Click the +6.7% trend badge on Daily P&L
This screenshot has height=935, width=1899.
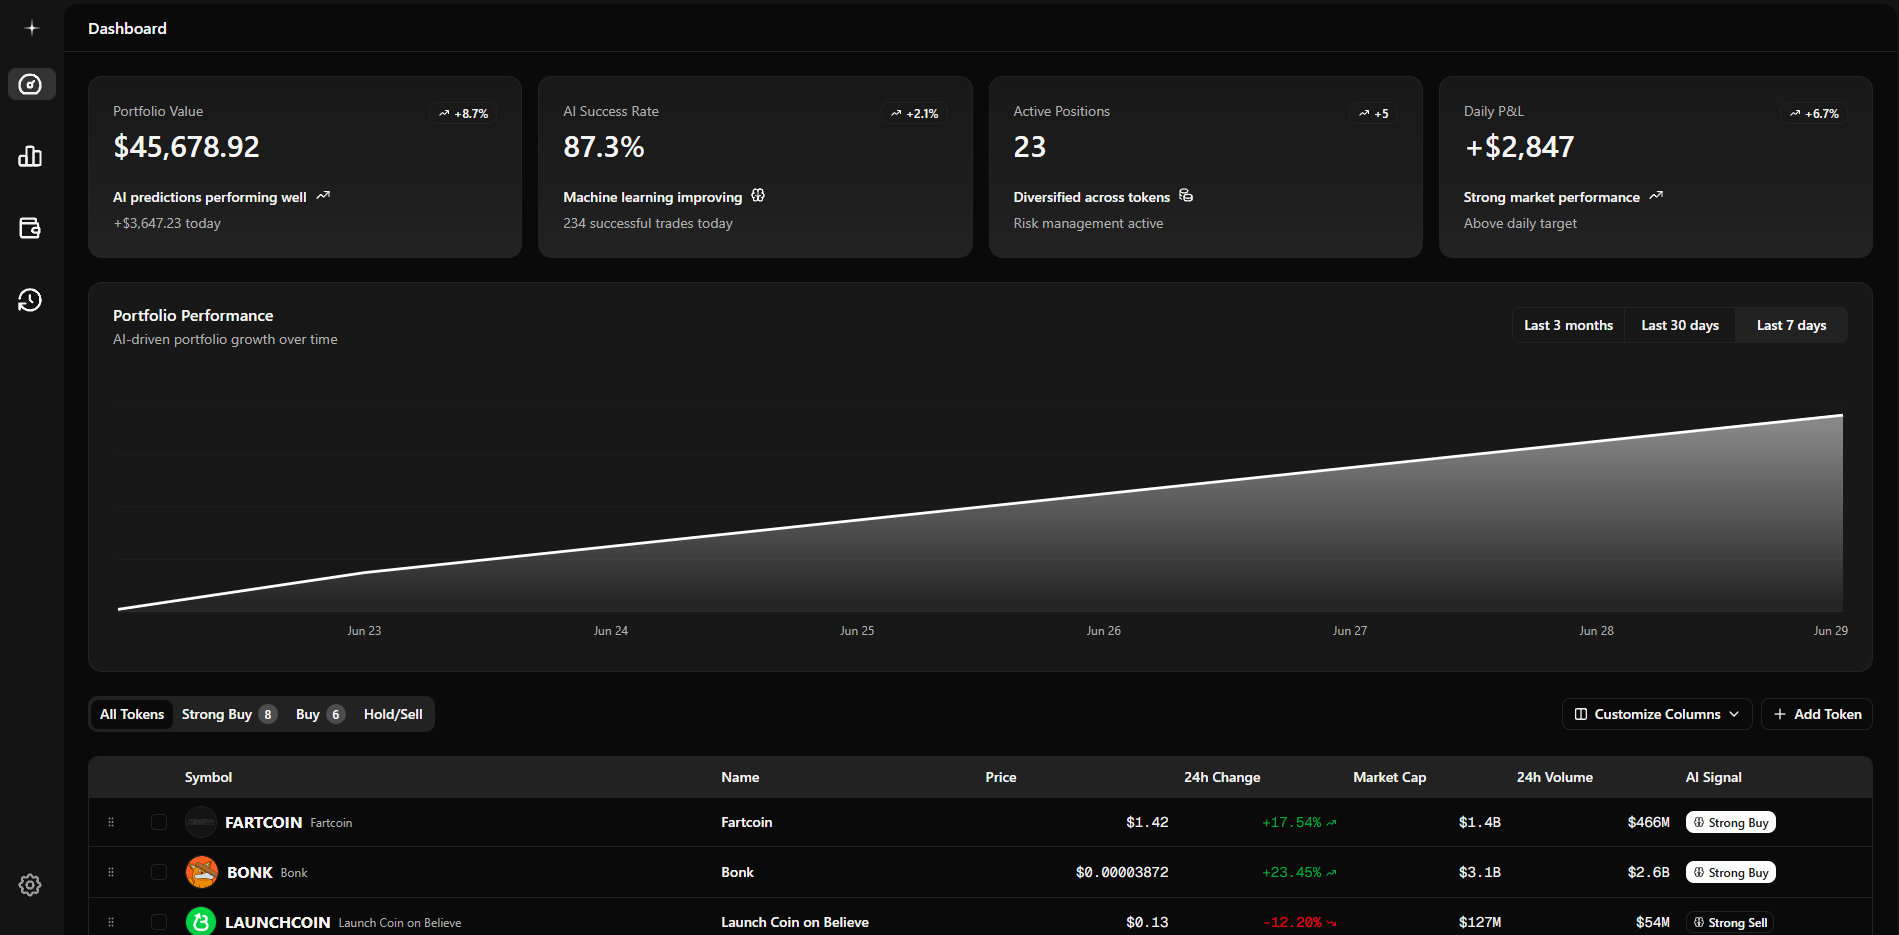pos(1814,114)
